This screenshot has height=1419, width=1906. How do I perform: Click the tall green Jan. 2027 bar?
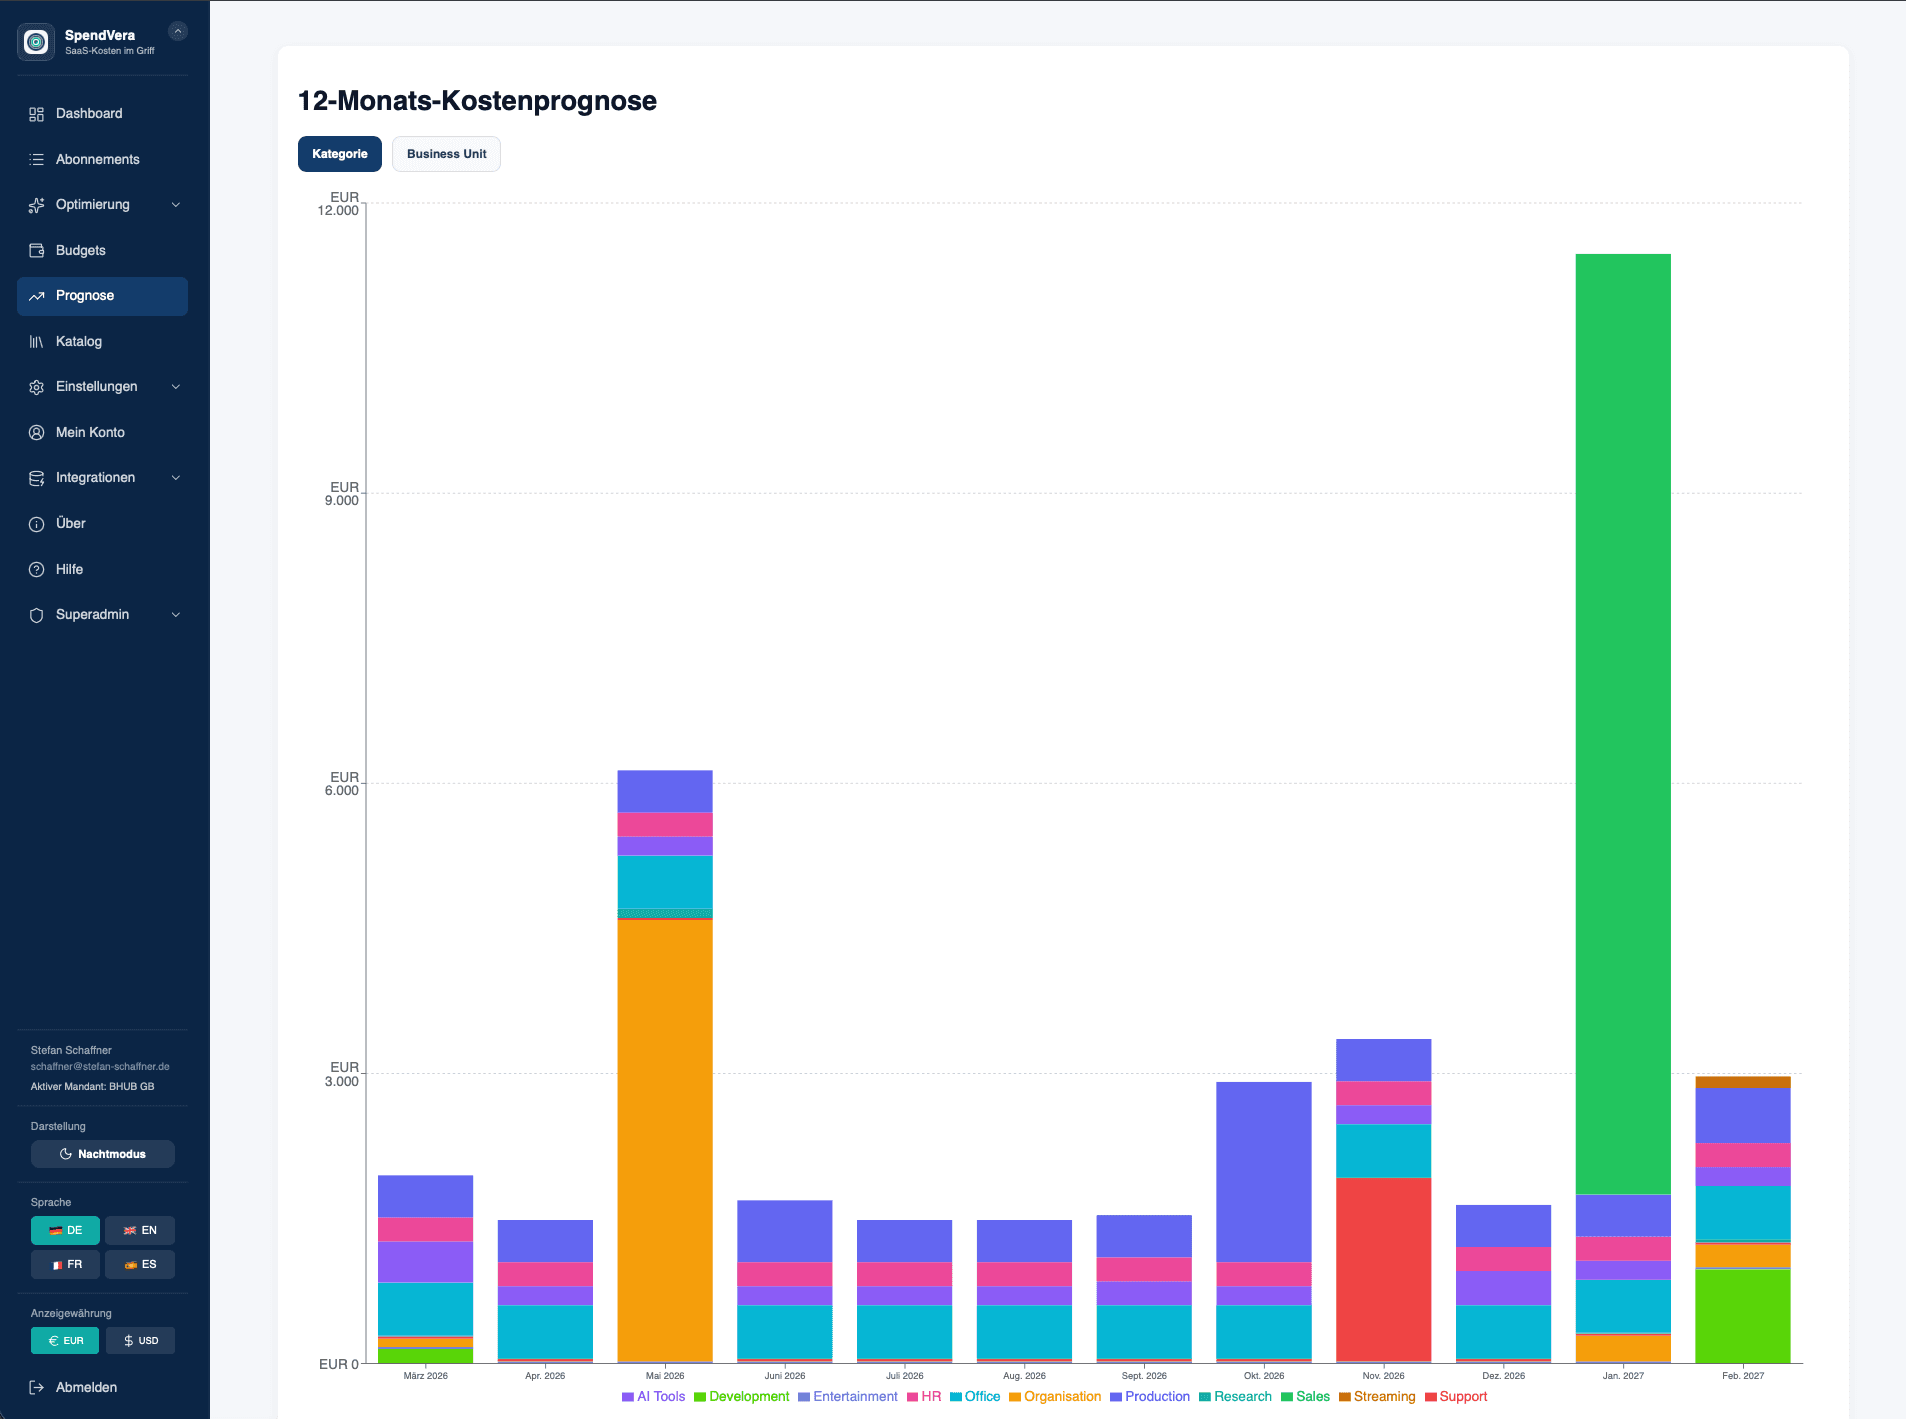(x=1622, y=720)
